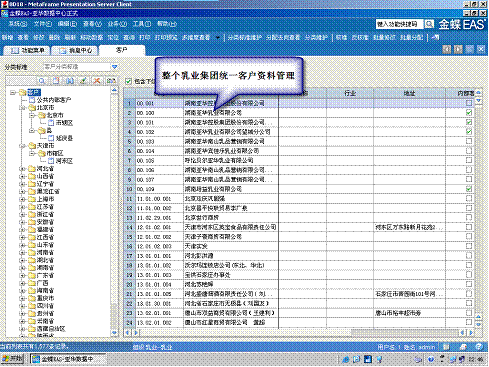Click the tab list icon beside tab arrows
489x367 pixels.
(x=470, y=49)
